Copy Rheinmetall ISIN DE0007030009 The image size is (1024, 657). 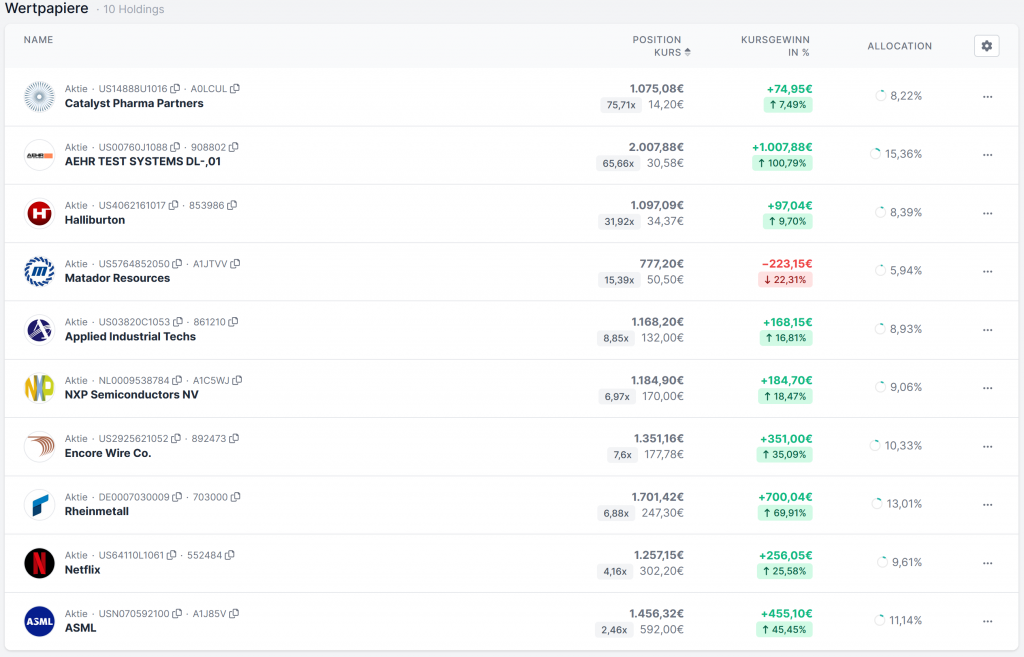point(177,497)
